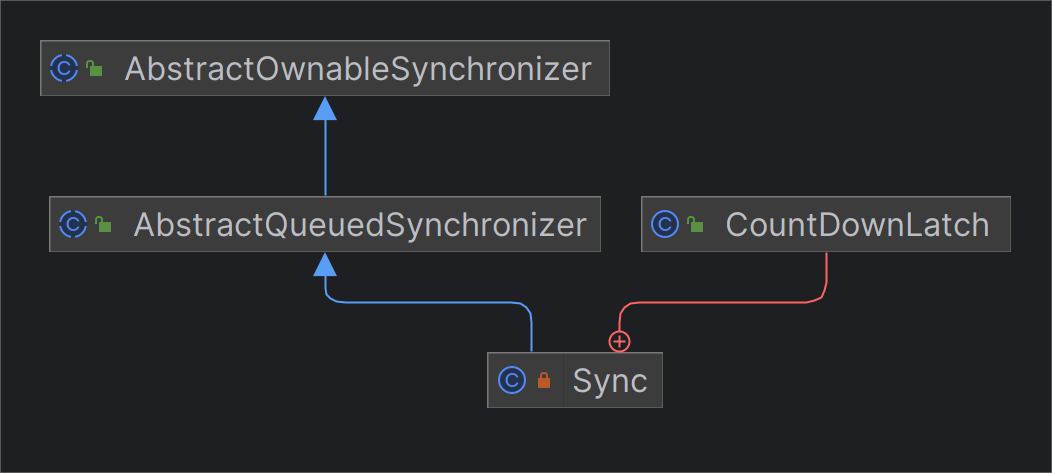Click AbstractQueuedSynchronizer's green public lock icon
The width and height of the screenshot is (1052, 473).
coord(103,225)
